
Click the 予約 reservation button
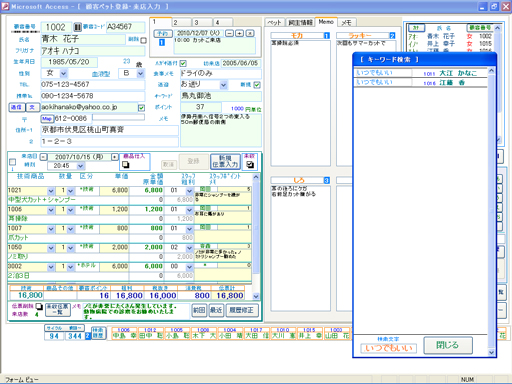click(x=163, y=33)
